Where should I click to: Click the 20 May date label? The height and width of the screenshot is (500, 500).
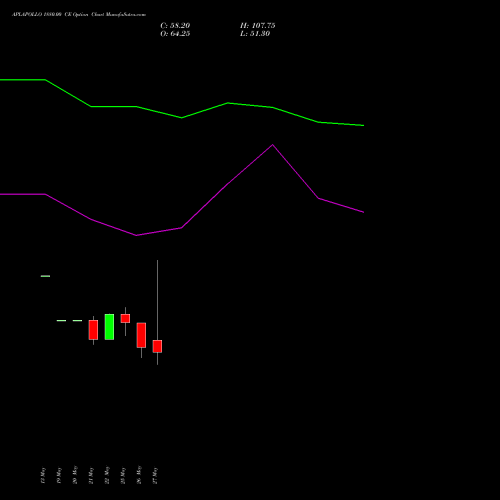click(x=75, y=475)
